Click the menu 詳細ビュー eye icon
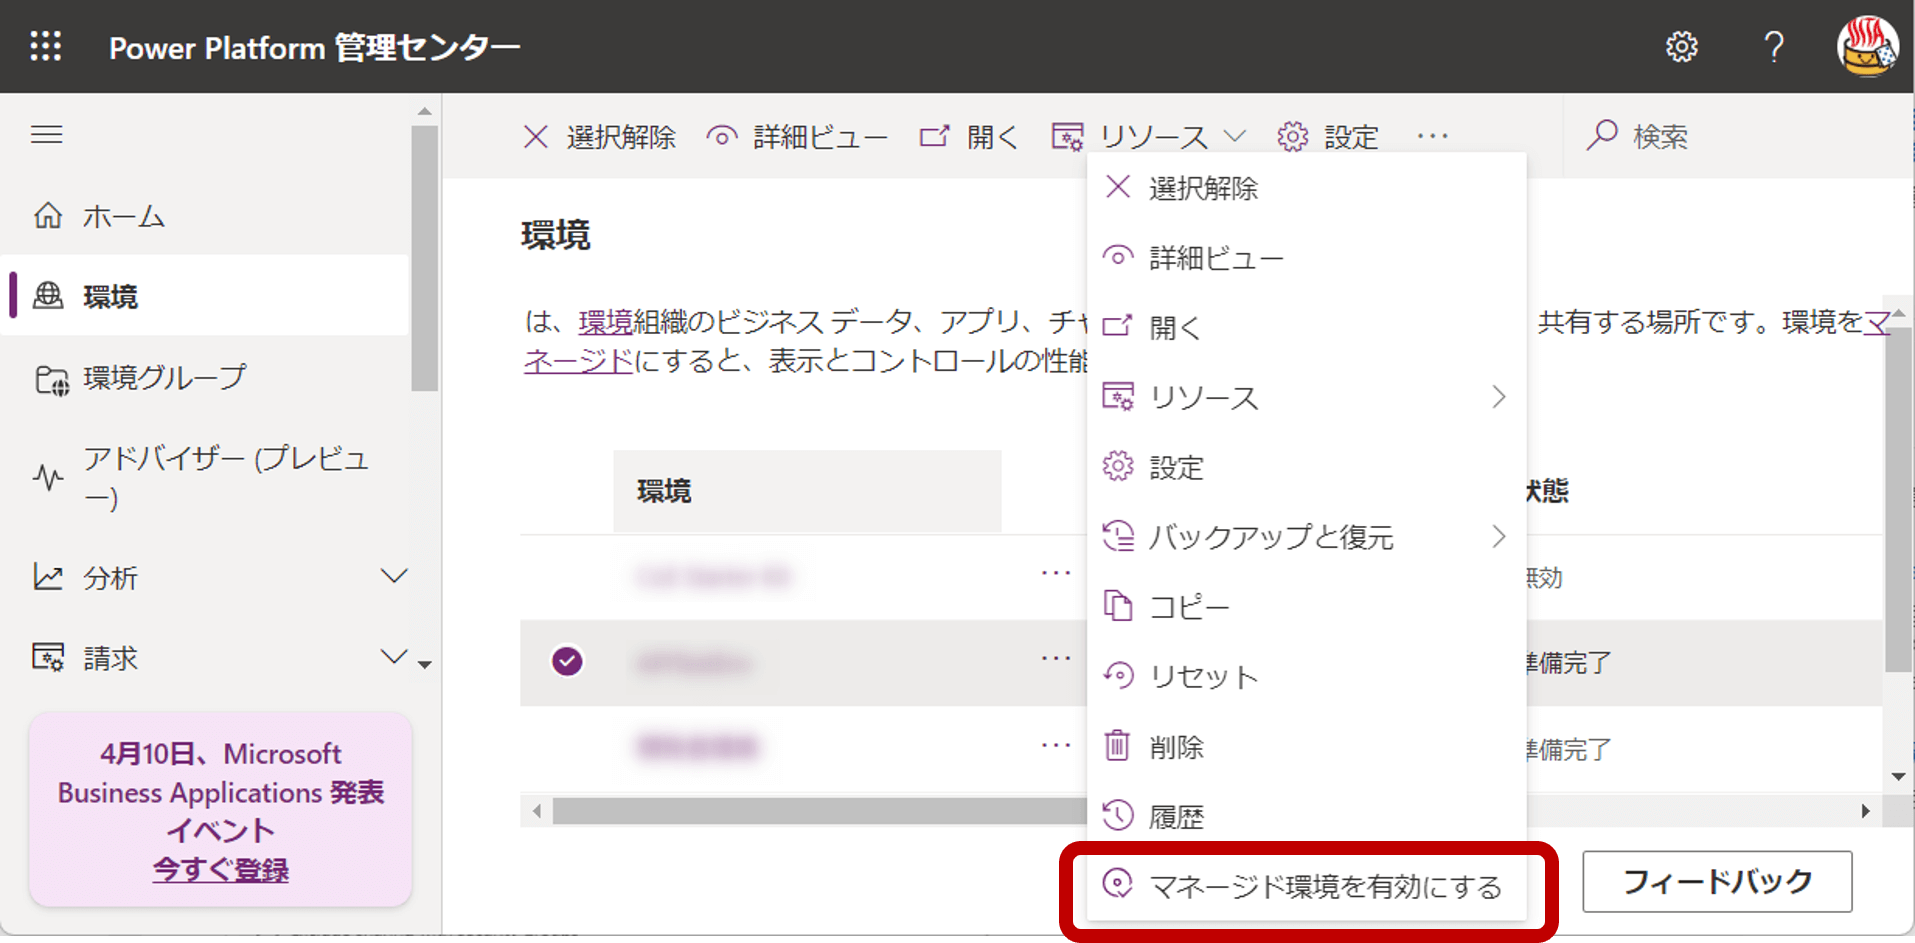 [x=1118, y=257]
